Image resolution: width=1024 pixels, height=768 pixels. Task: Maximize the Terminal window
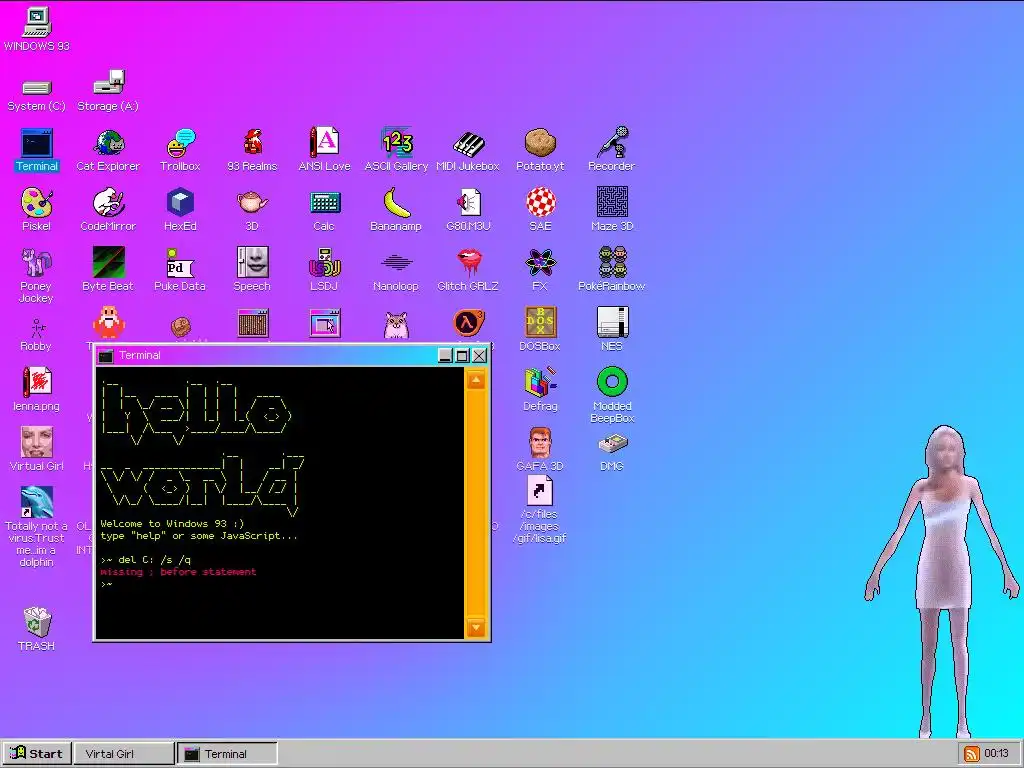click(462, 355)
